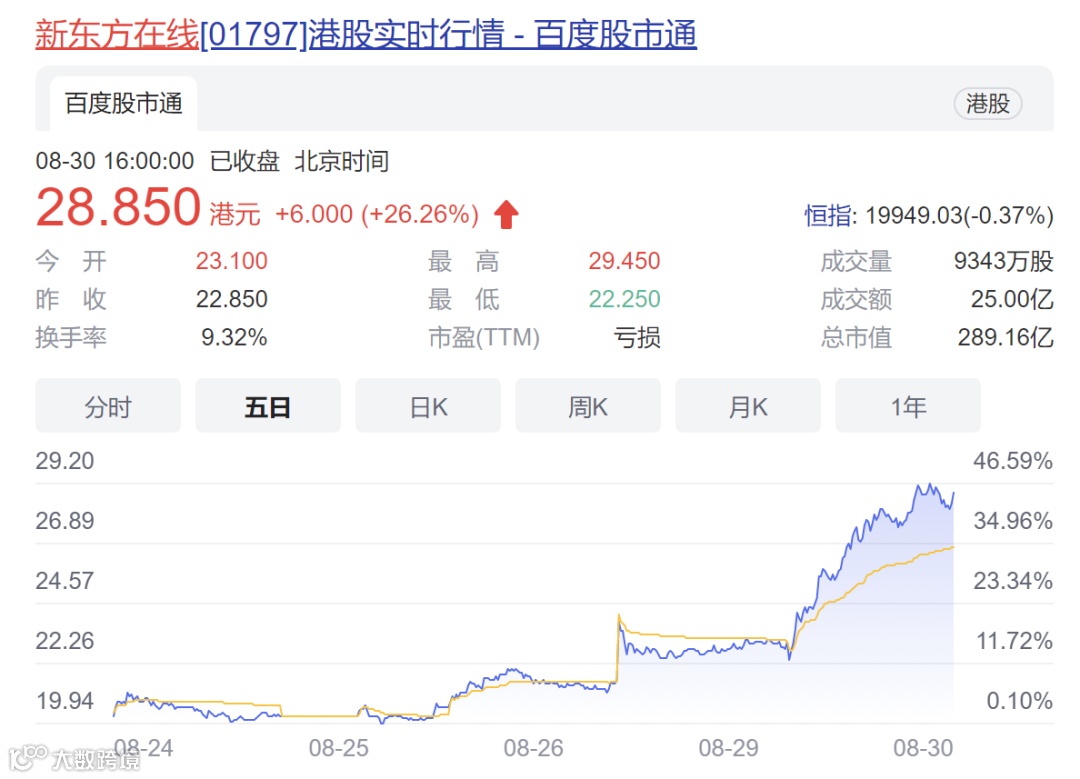The height and width of the screenshot is (779, 1080).
Task: Switch chart to 五日 view
Action: 268,406
